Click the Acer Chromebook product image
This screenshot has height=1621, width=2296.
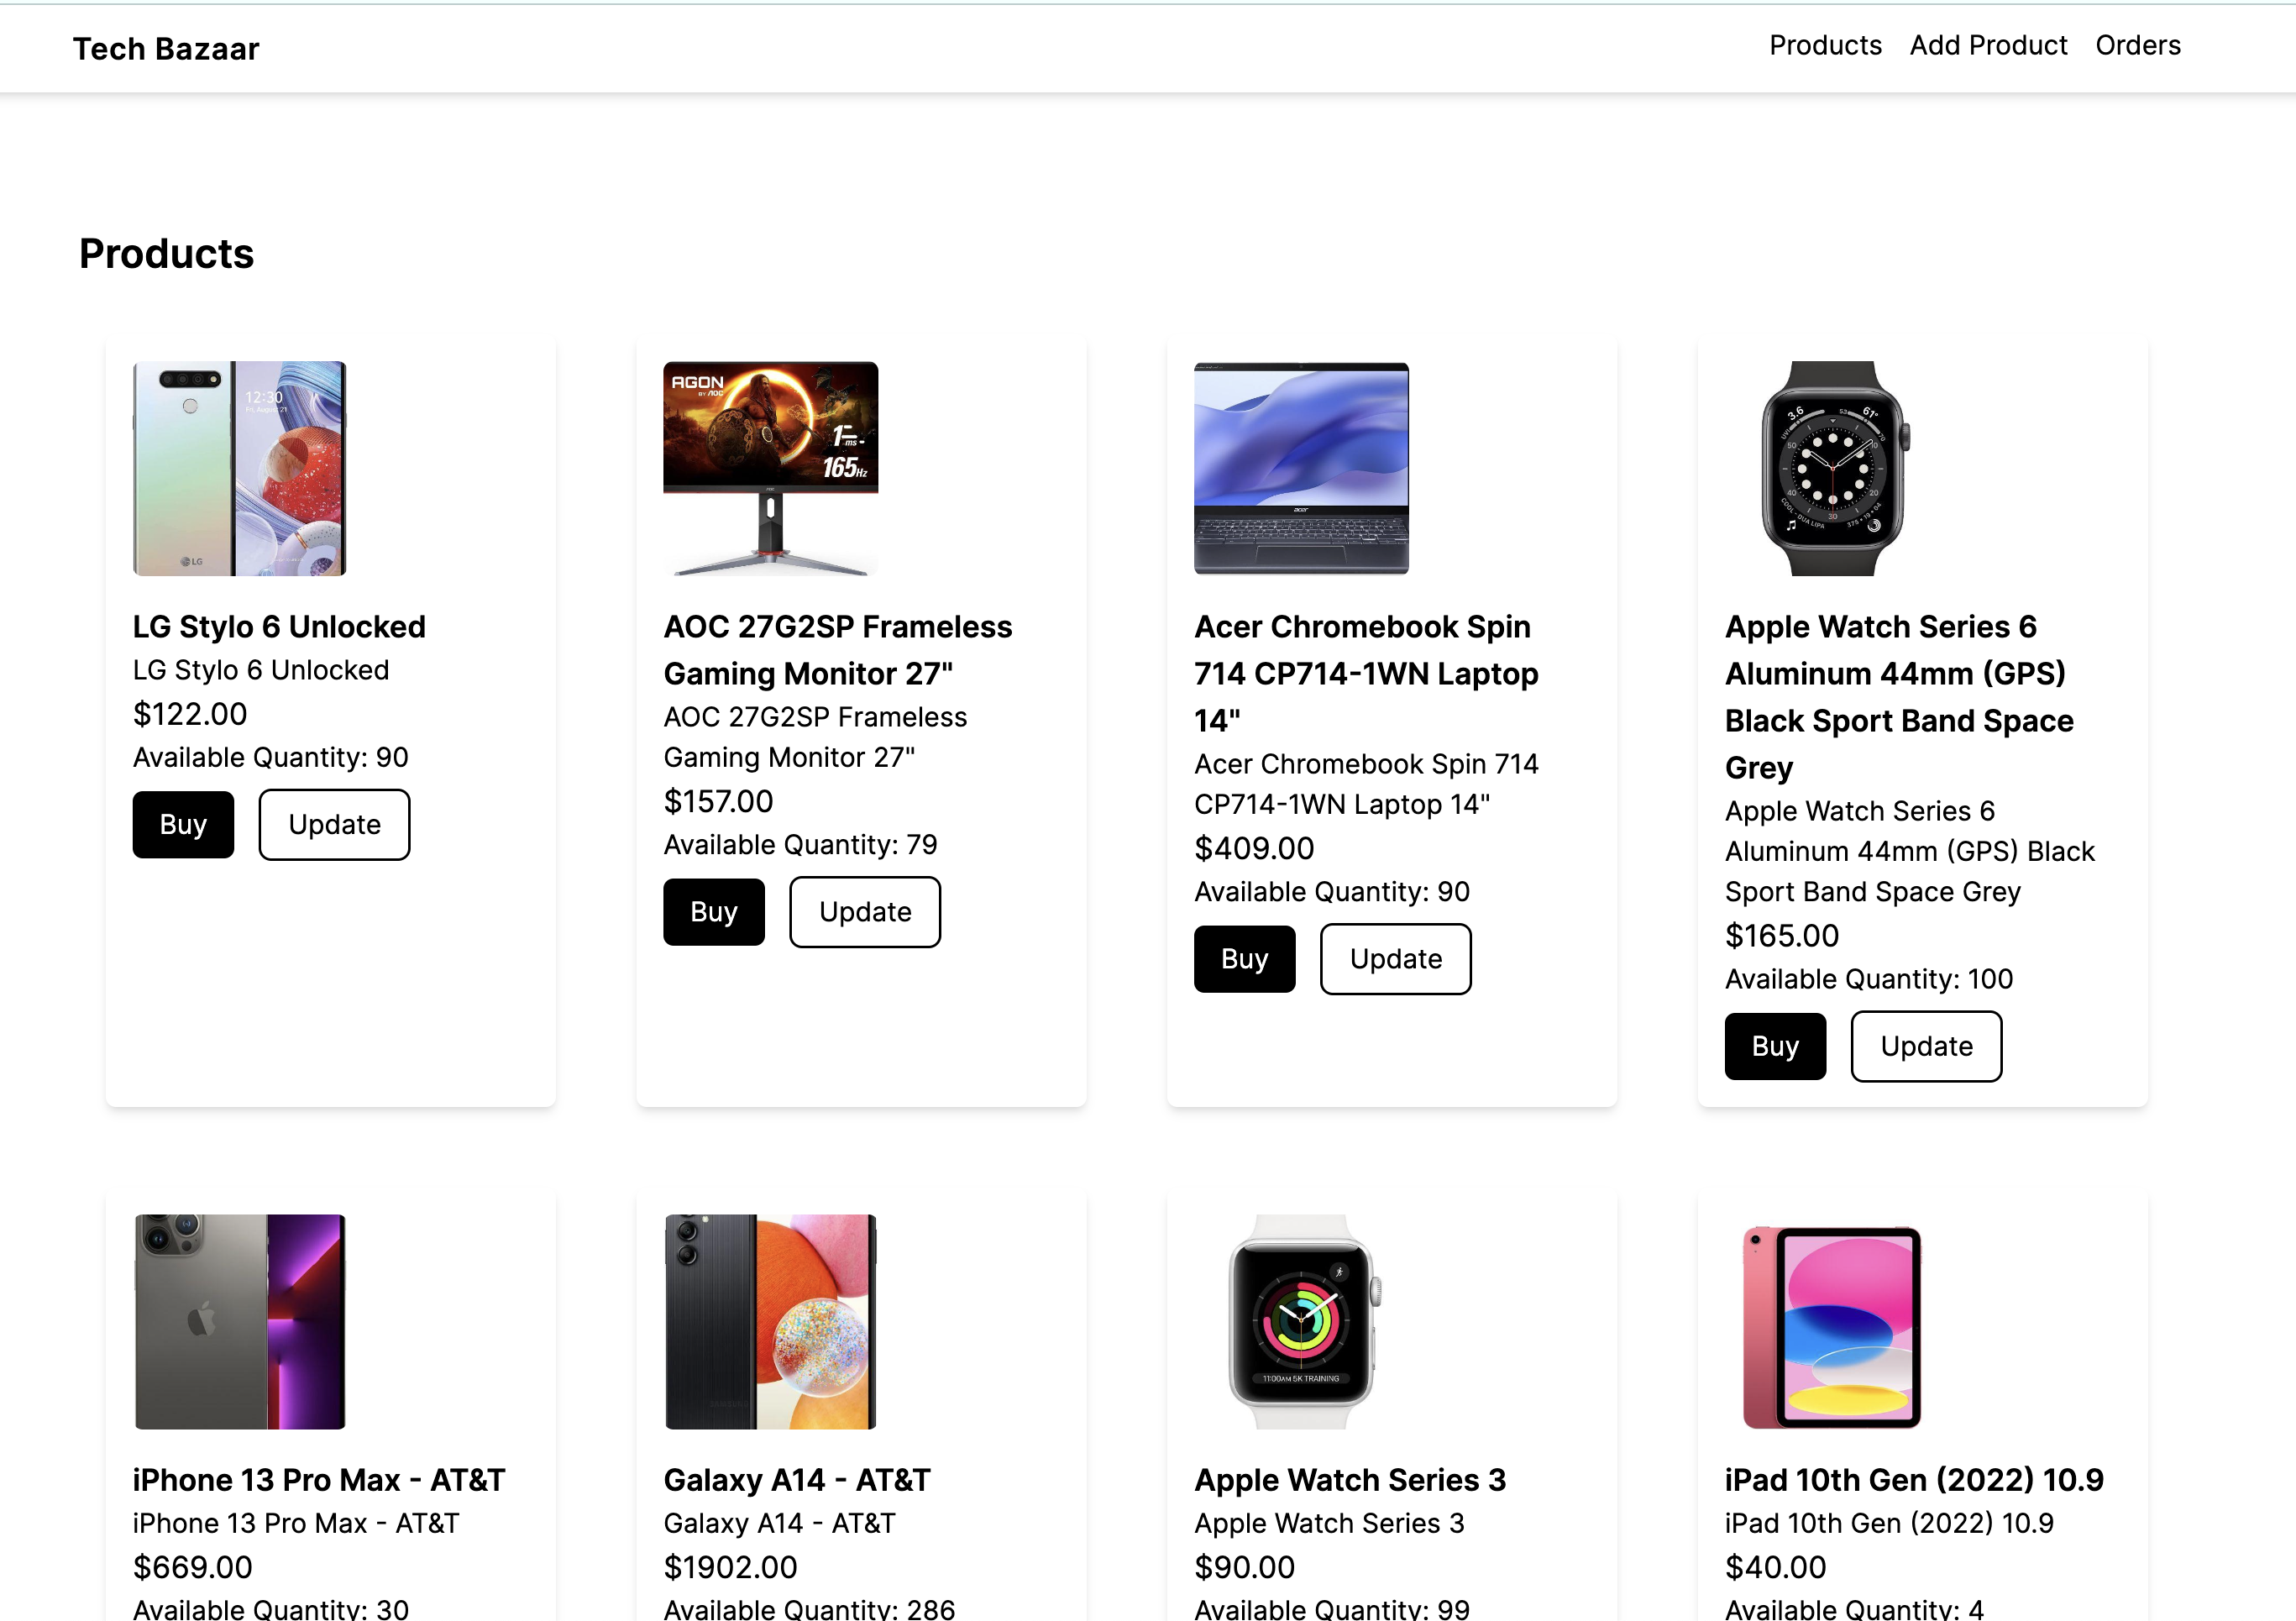click(1300, 468)
